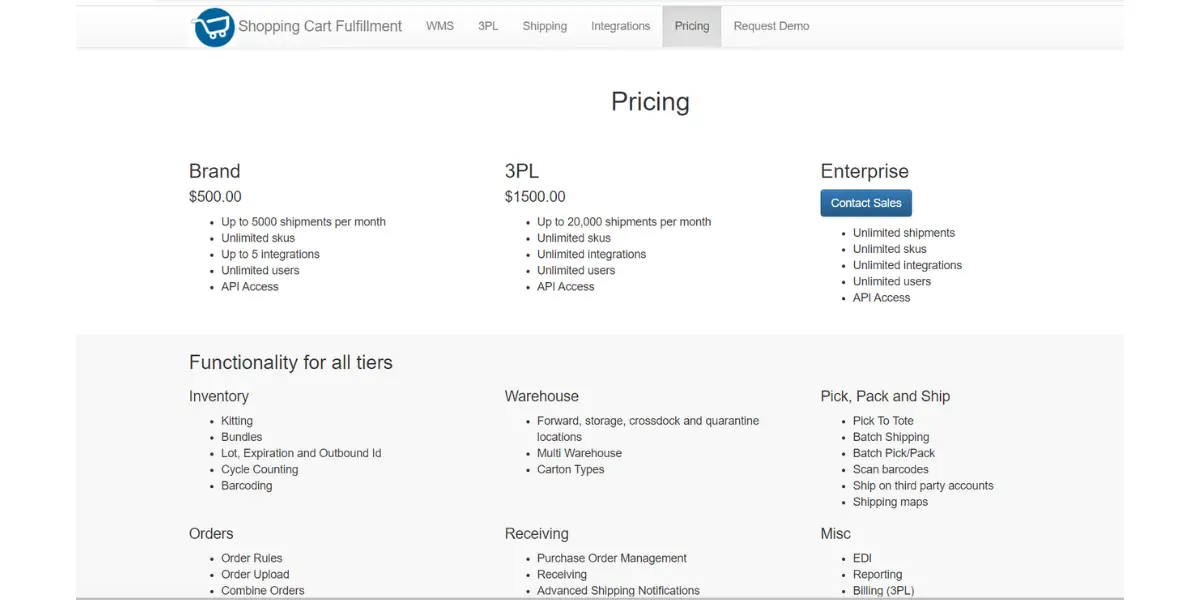This screenshot has height=600, width=1200.
Task: Click the Carton Types item
Action: (571, 469)
